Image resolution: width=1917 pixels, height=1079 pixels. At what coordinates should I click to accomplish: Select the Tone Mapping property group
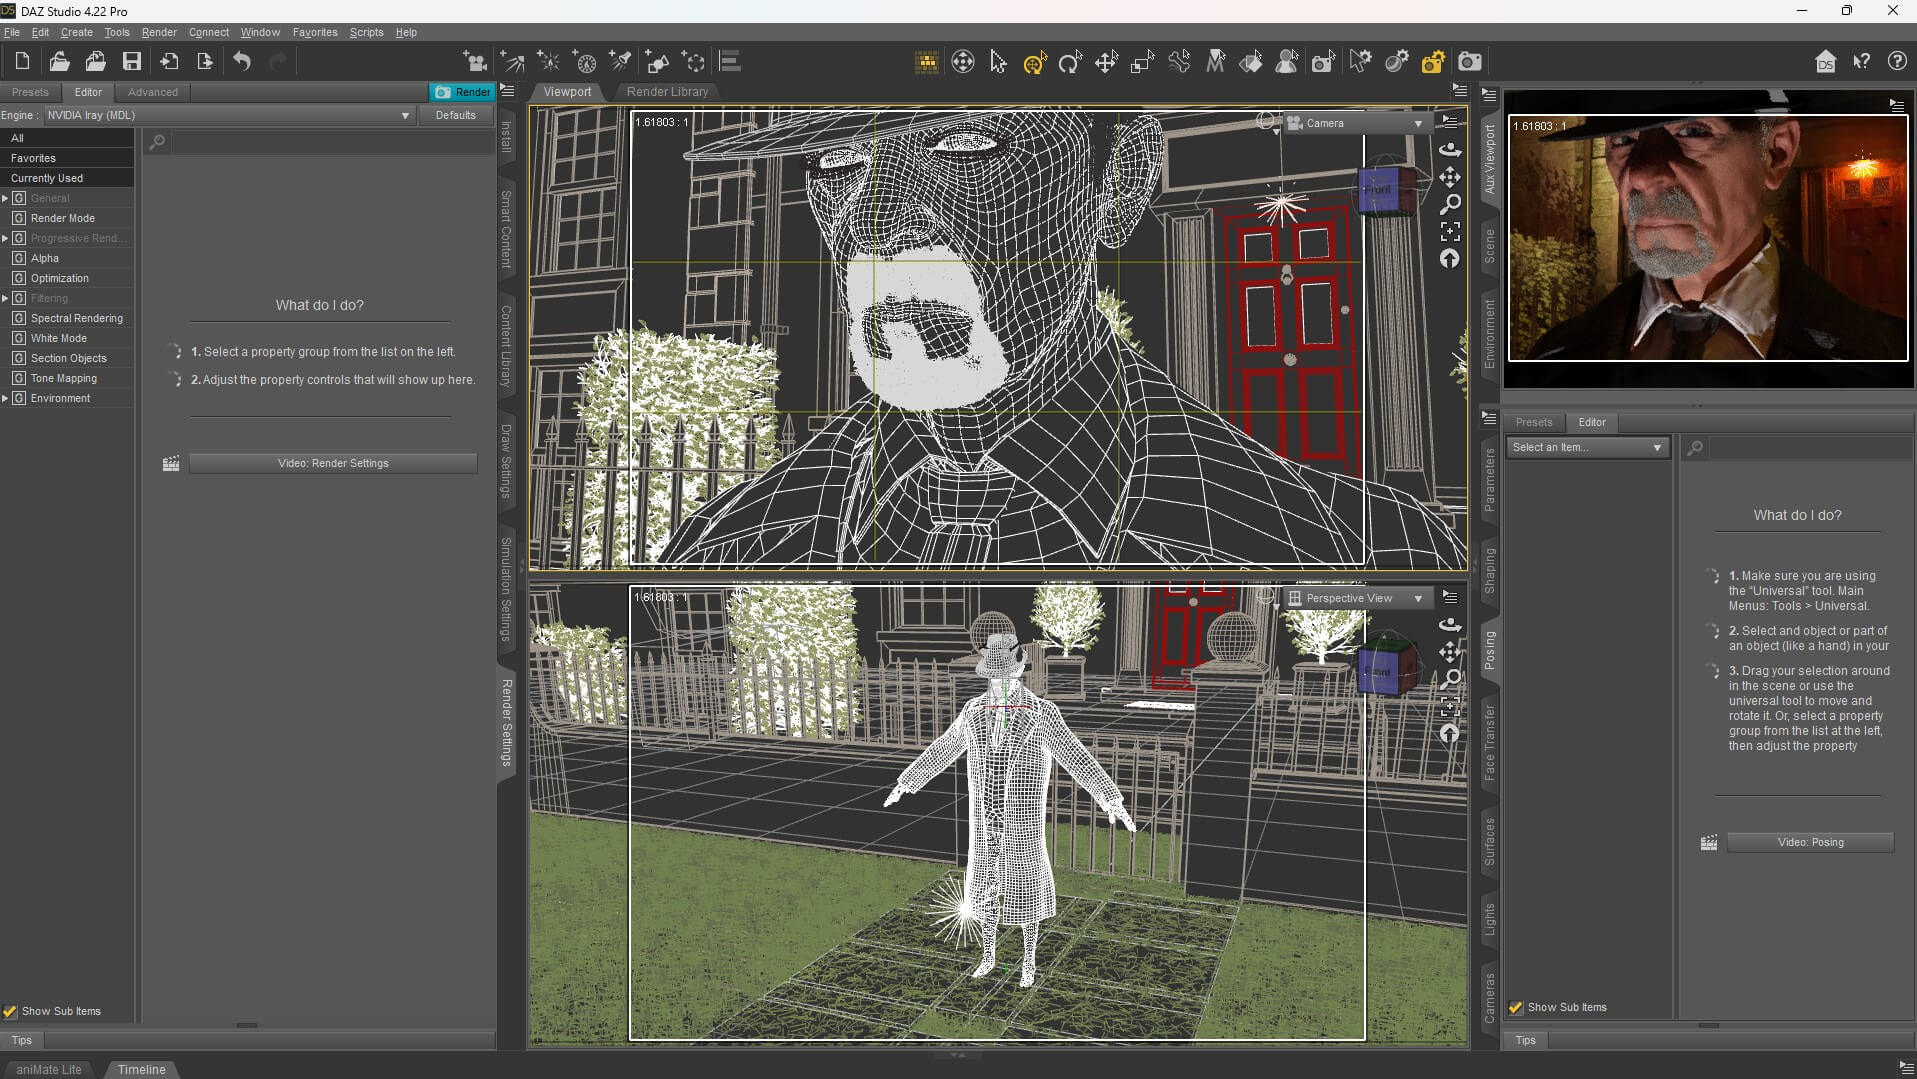(x=64, y=378)
